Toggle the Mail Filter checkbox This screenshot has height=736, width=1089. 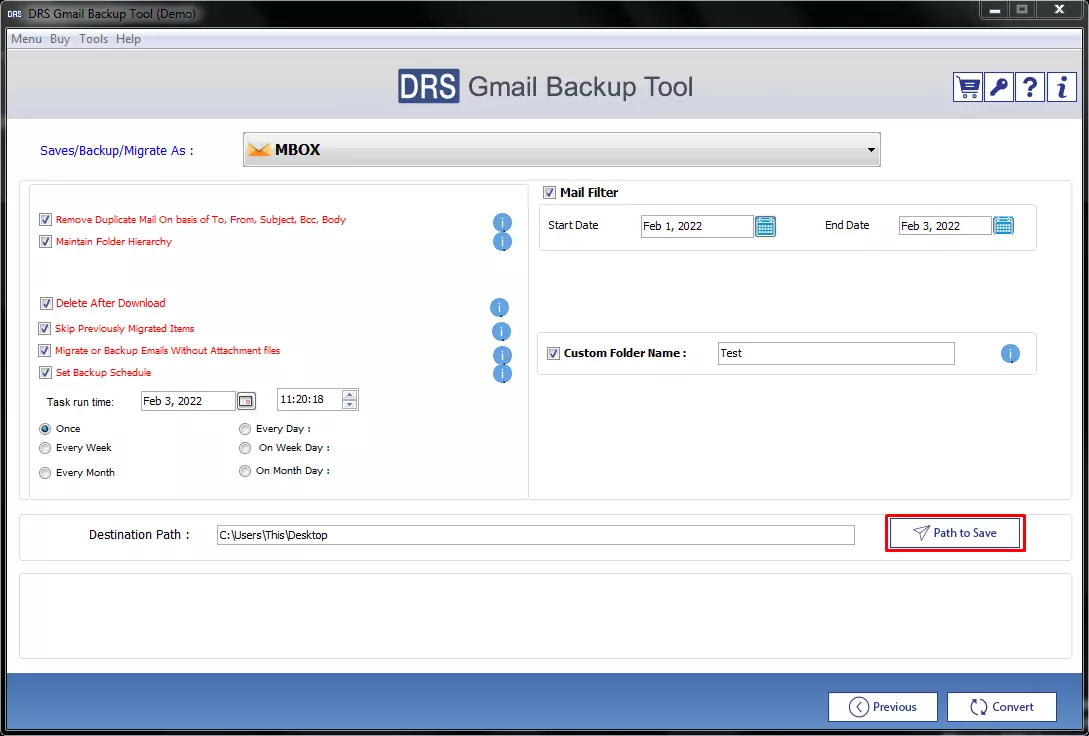(x=550, y=193)
